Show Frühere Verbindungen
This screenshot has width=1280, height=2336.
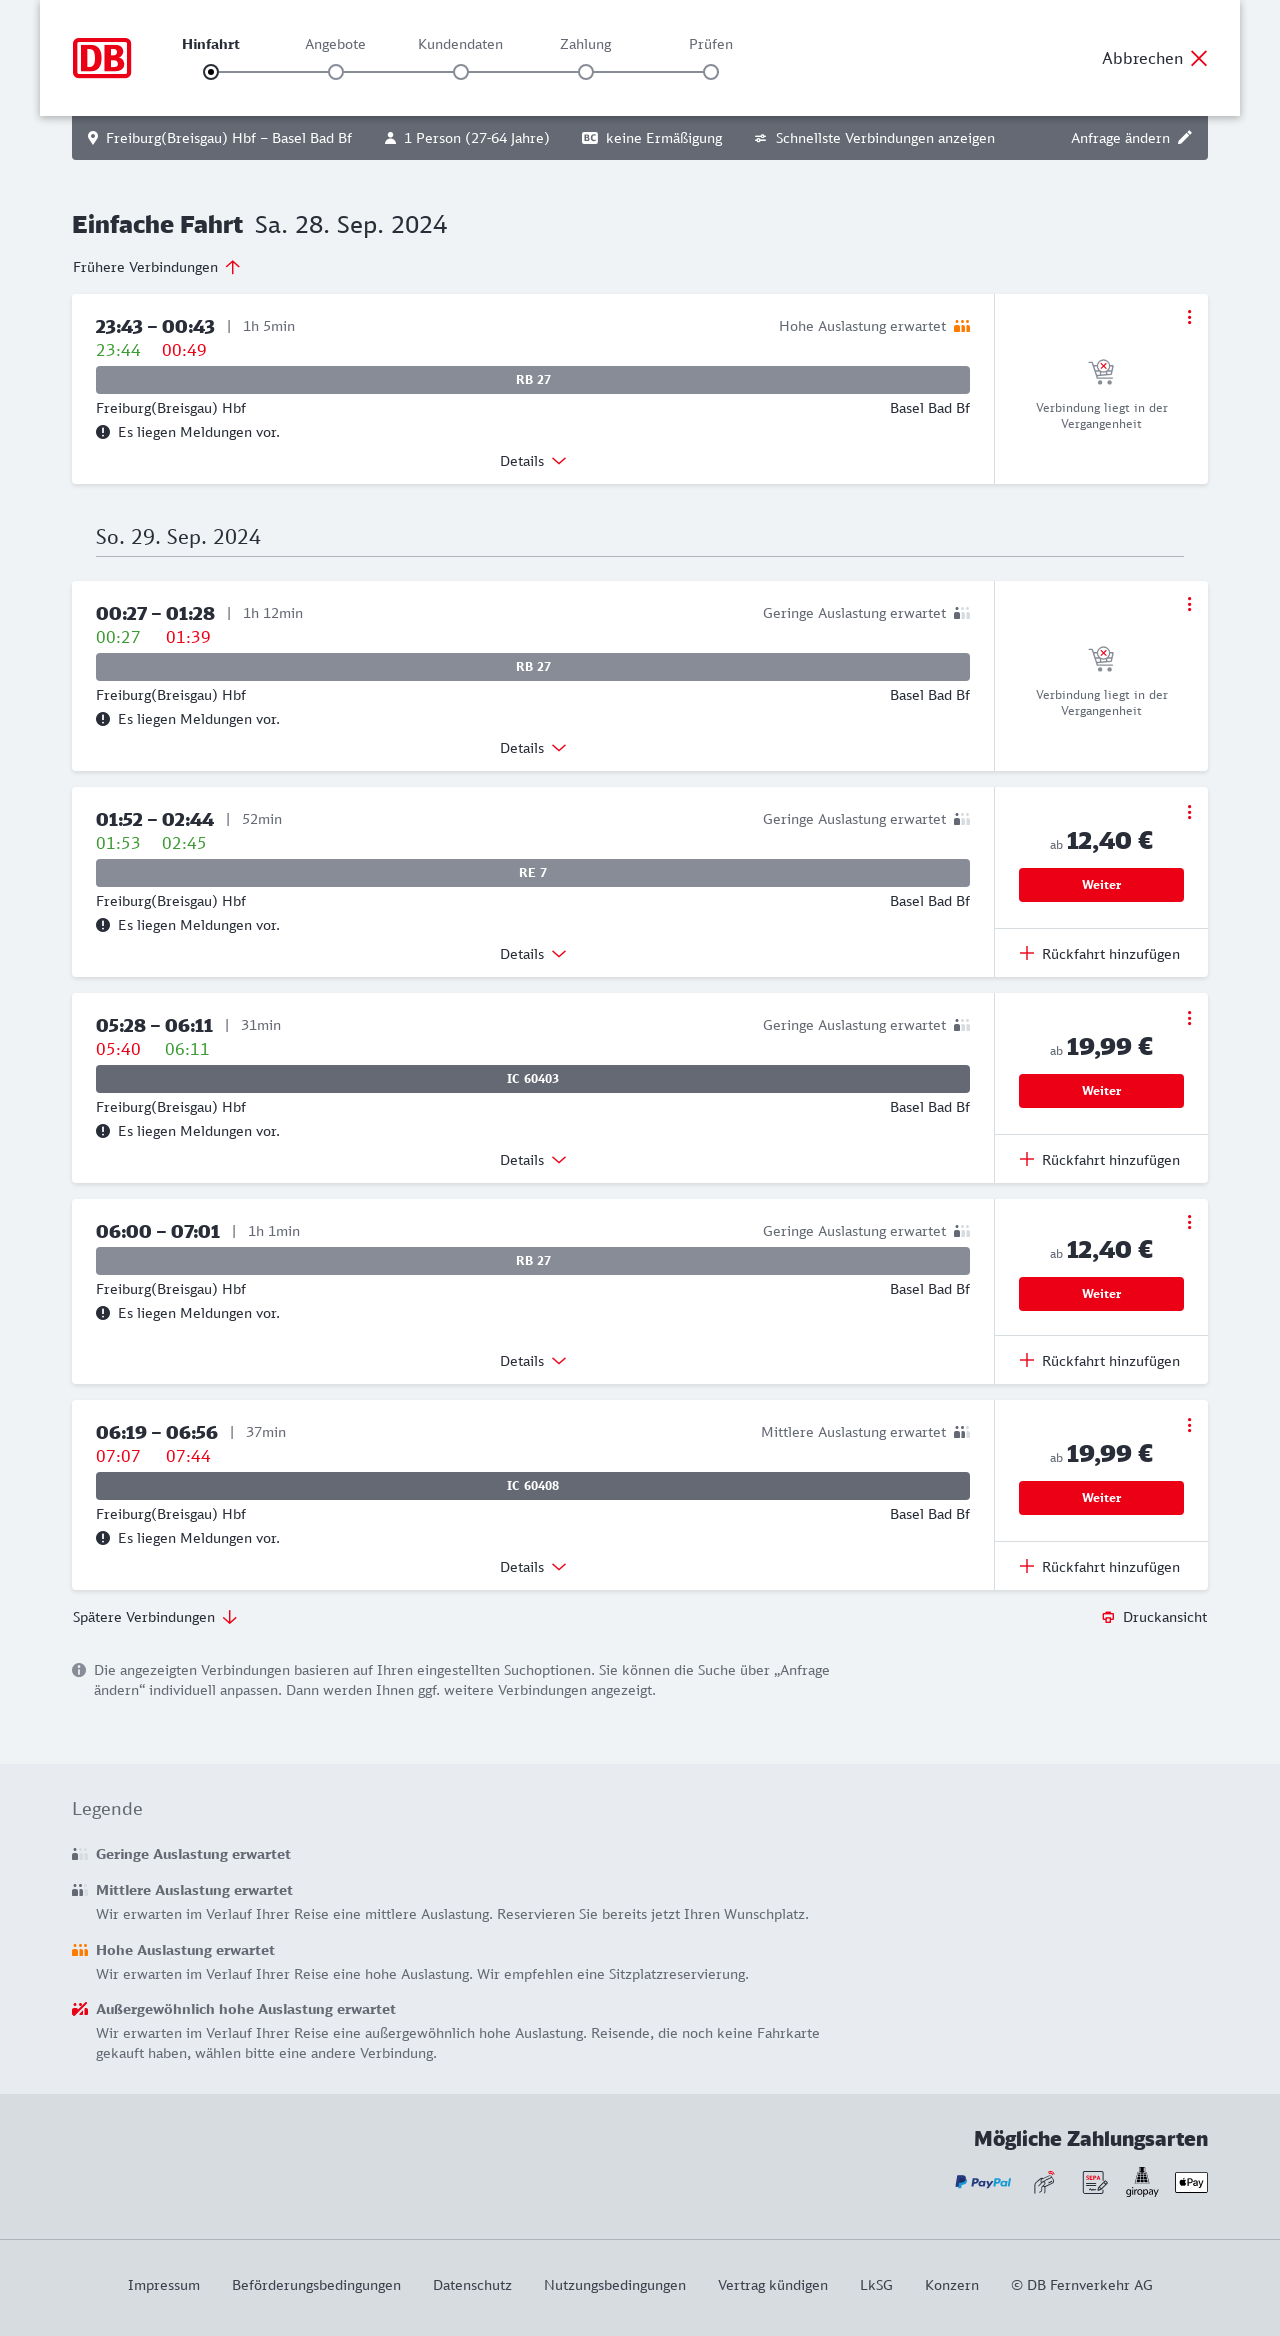coord(156,267)
